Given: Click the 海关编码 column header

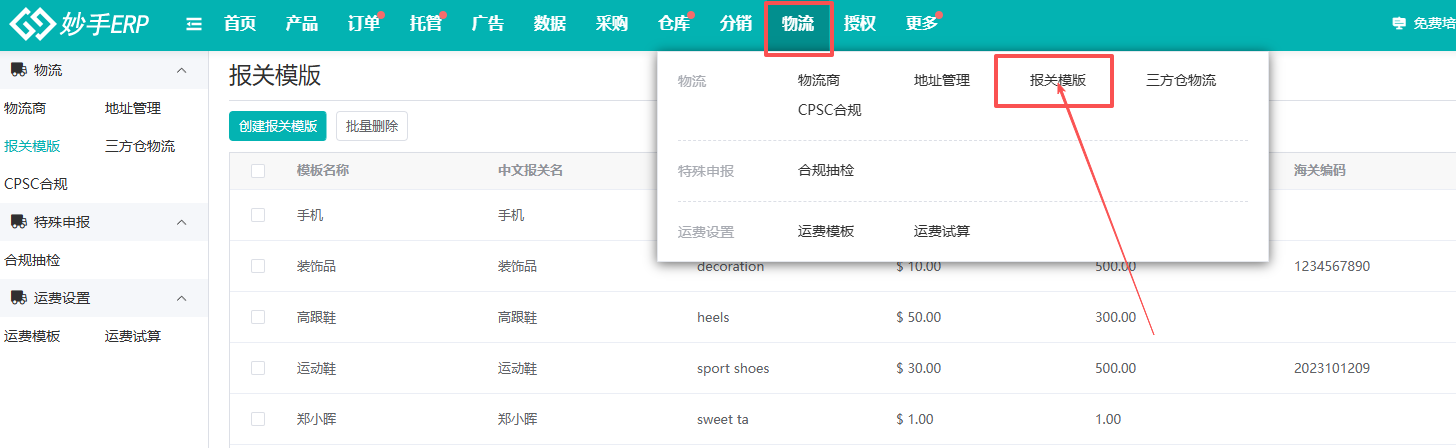Looking at the screenshot, I should click(1320, 170).
